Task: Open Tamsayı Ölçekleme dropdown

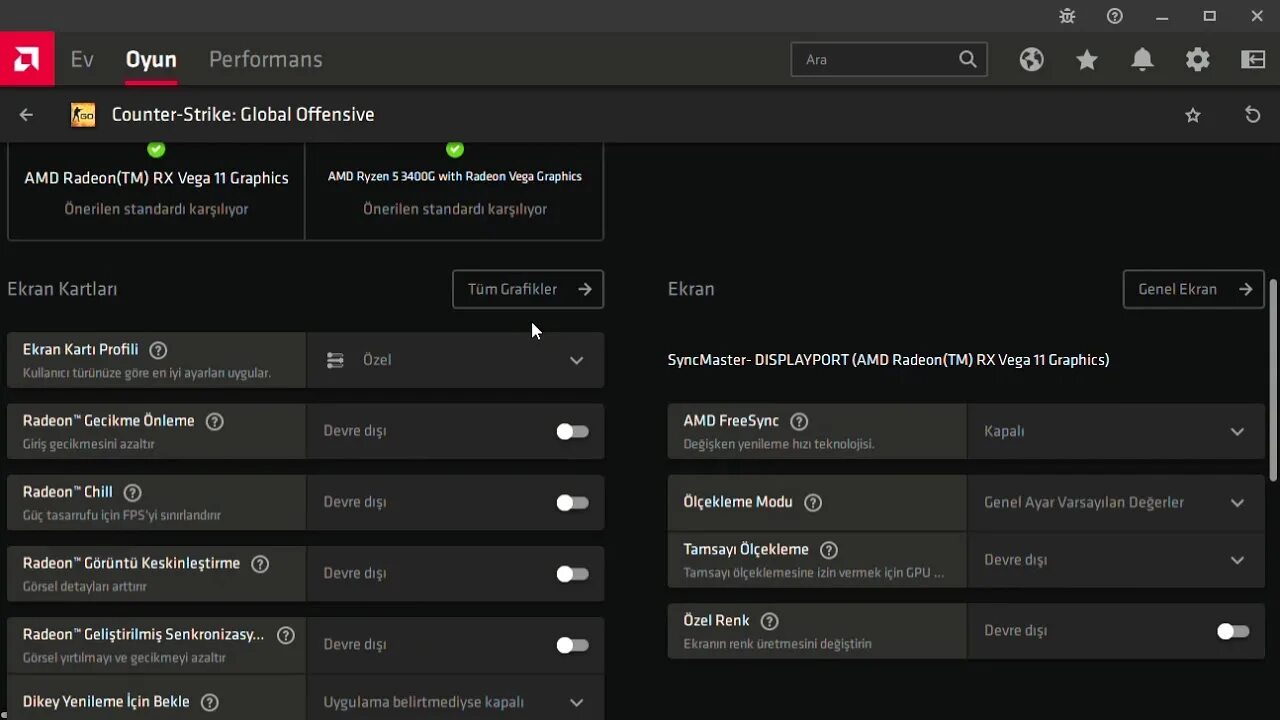Action: click(1116, 560)
